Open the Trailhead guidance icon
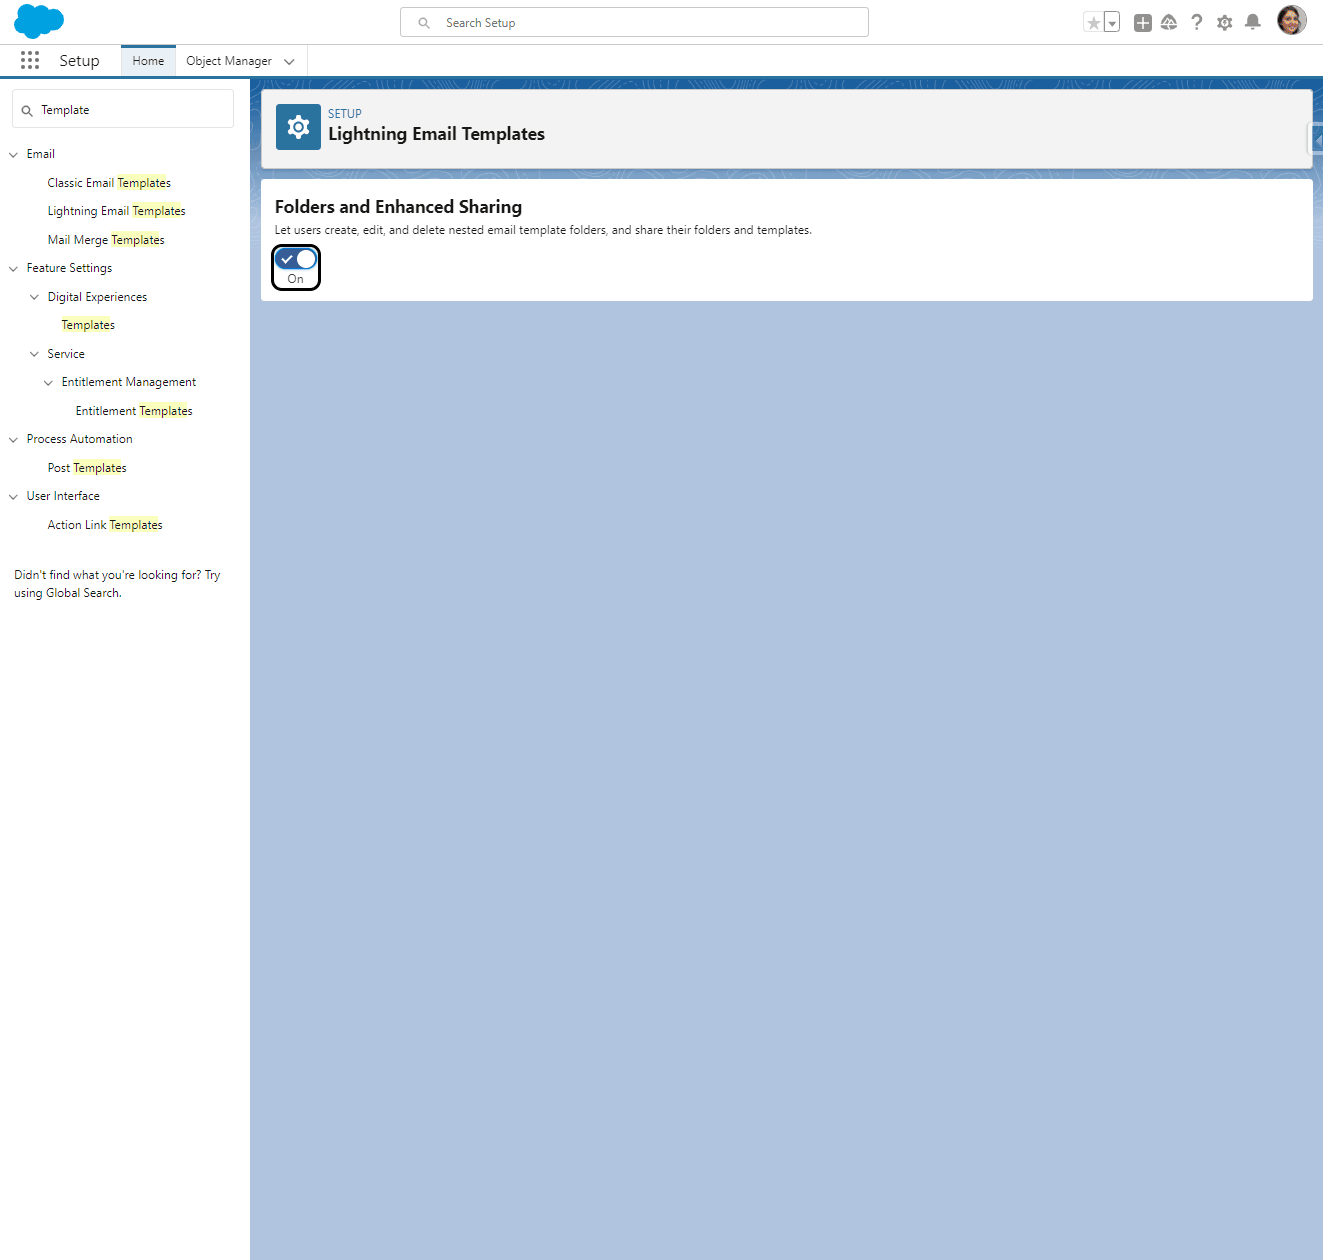This screenshot has height=1260, width=1323. (x=1169, y=22)
